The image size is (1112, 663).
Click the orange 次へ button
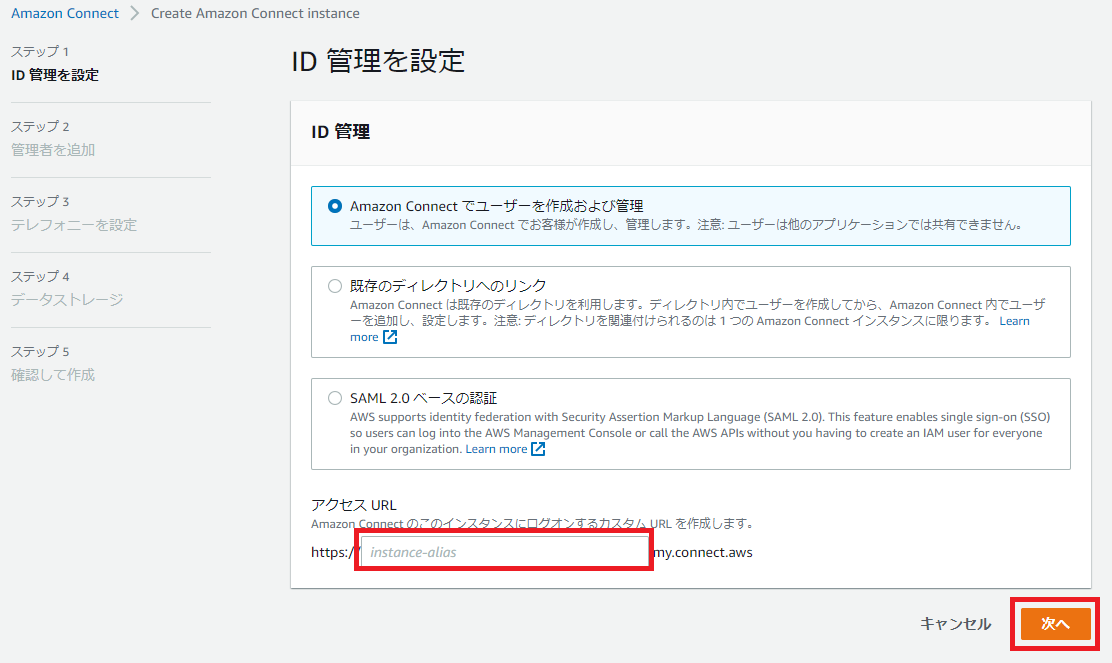click(x=1055, y=624)
